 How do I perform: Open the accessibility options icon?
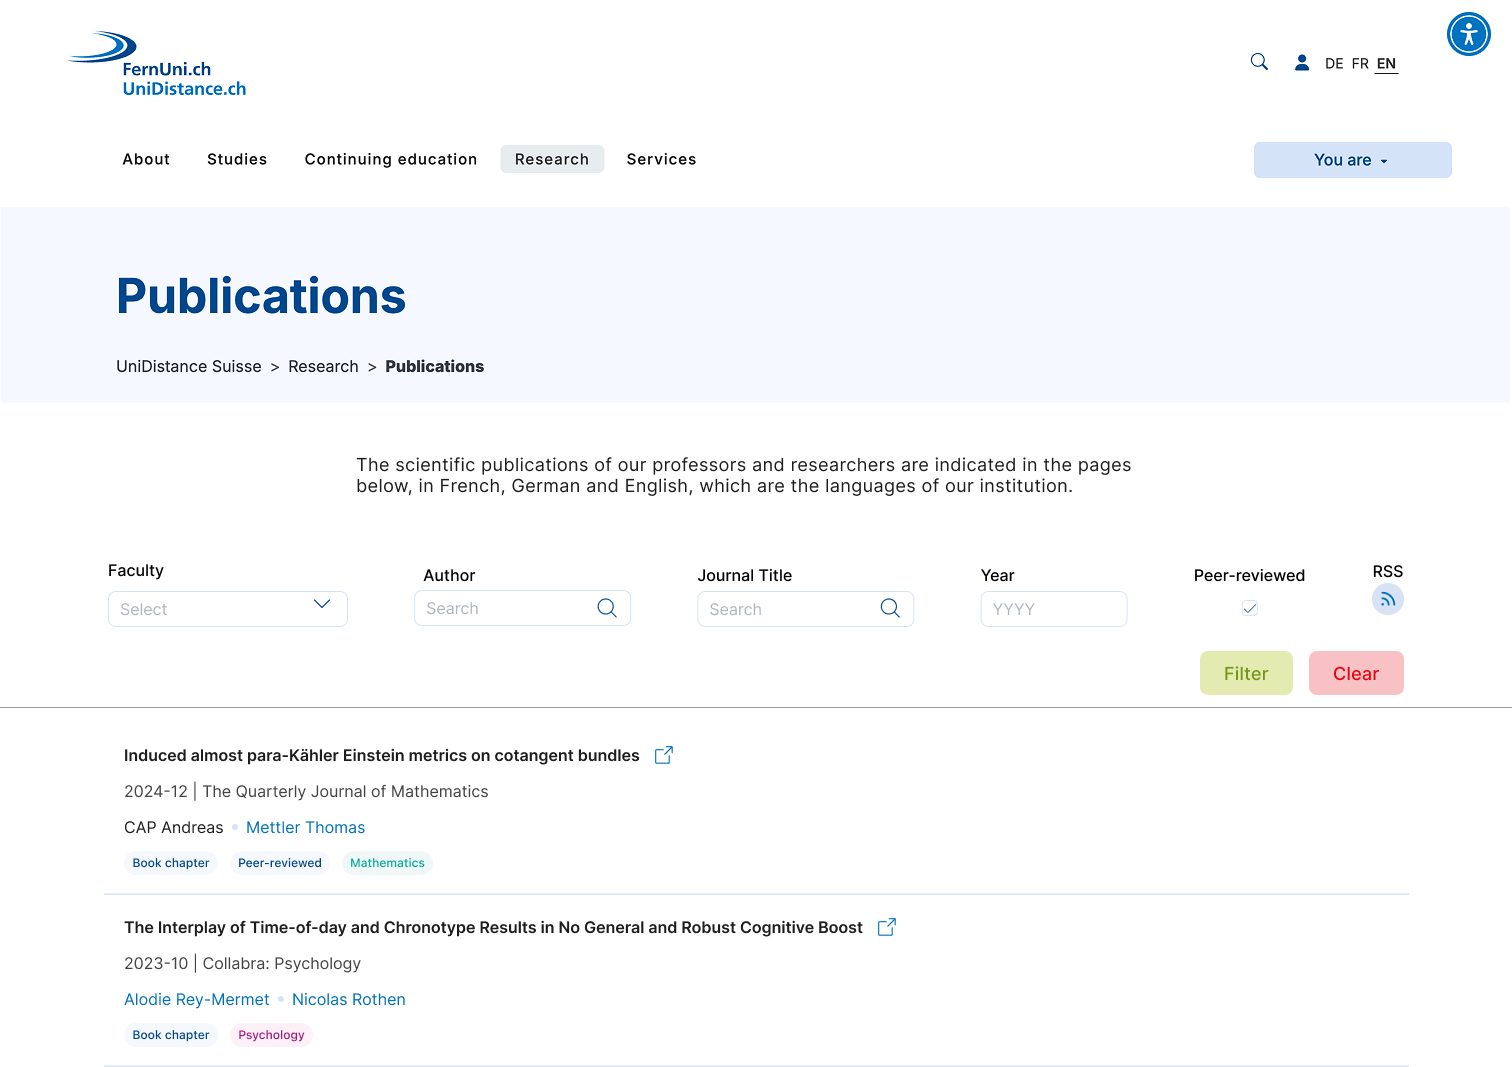point(1468,33)
